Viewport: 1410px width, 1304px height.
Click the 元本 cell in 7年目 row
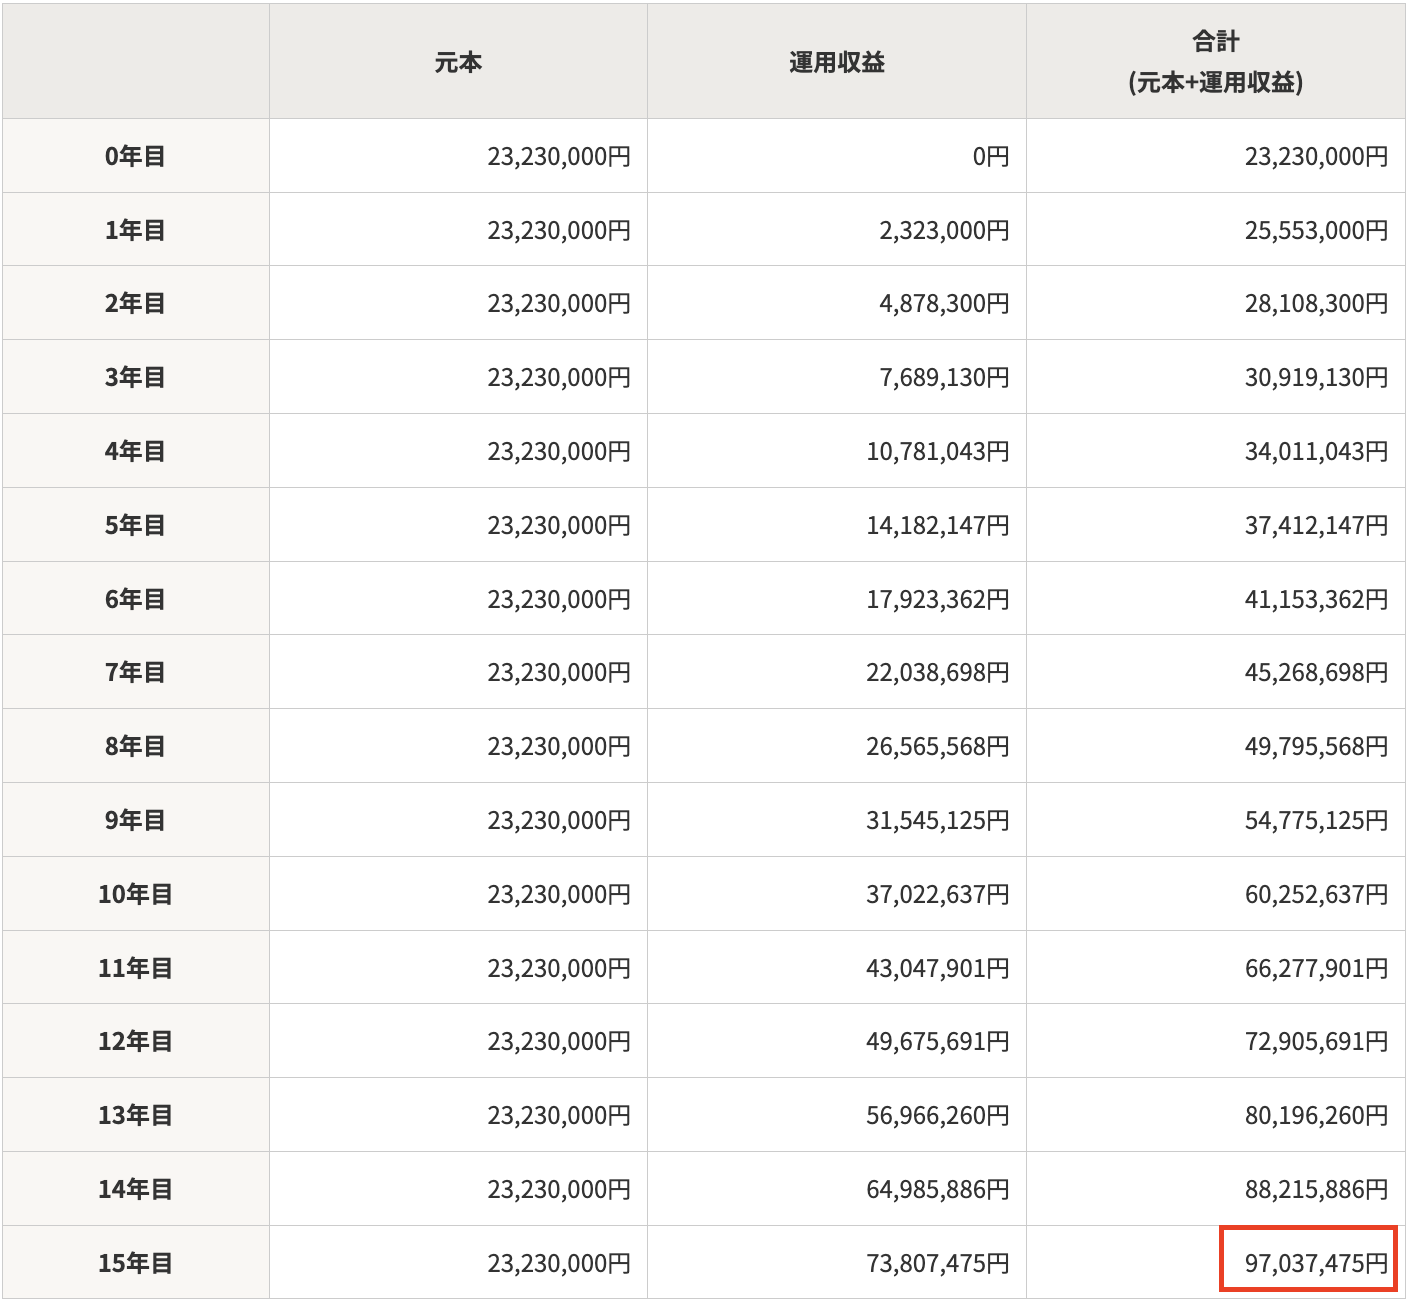point(558,672)
